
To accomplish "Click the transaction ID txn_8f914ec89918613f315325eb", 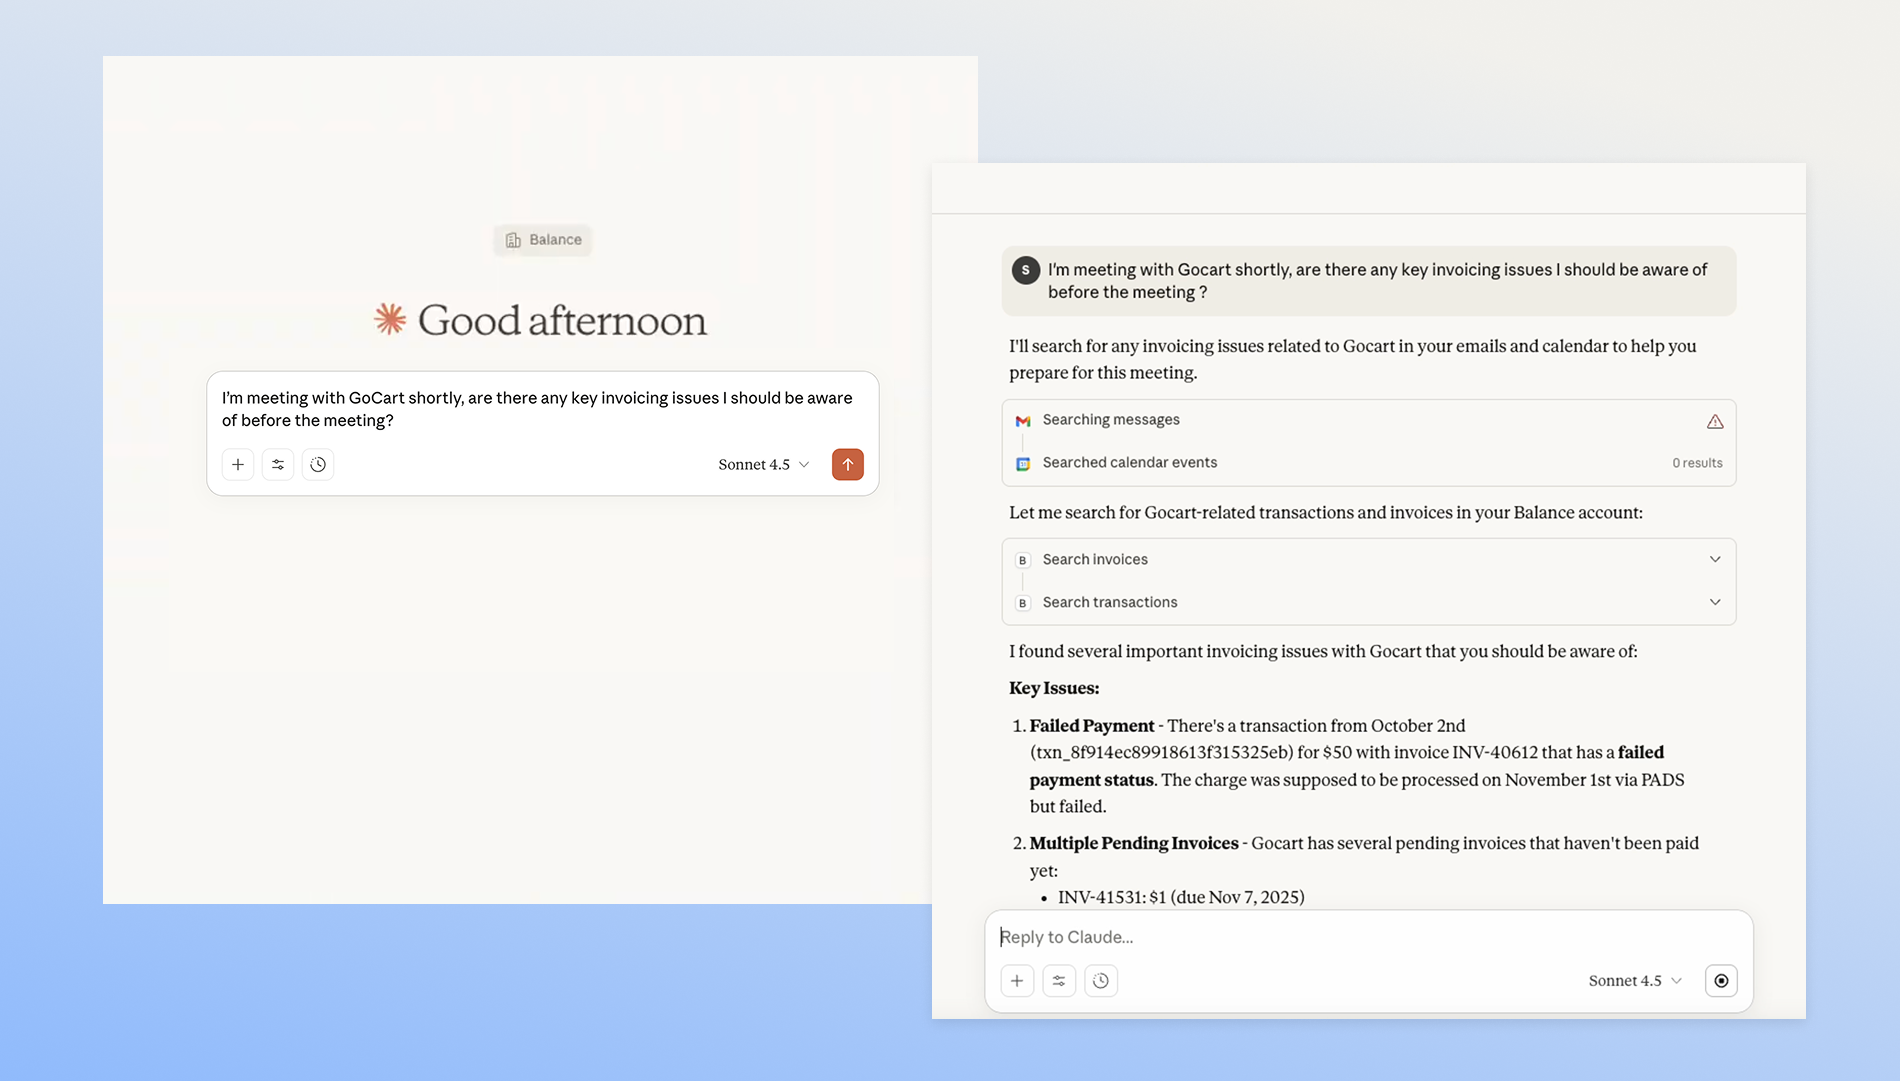I will coord(1161,753).
